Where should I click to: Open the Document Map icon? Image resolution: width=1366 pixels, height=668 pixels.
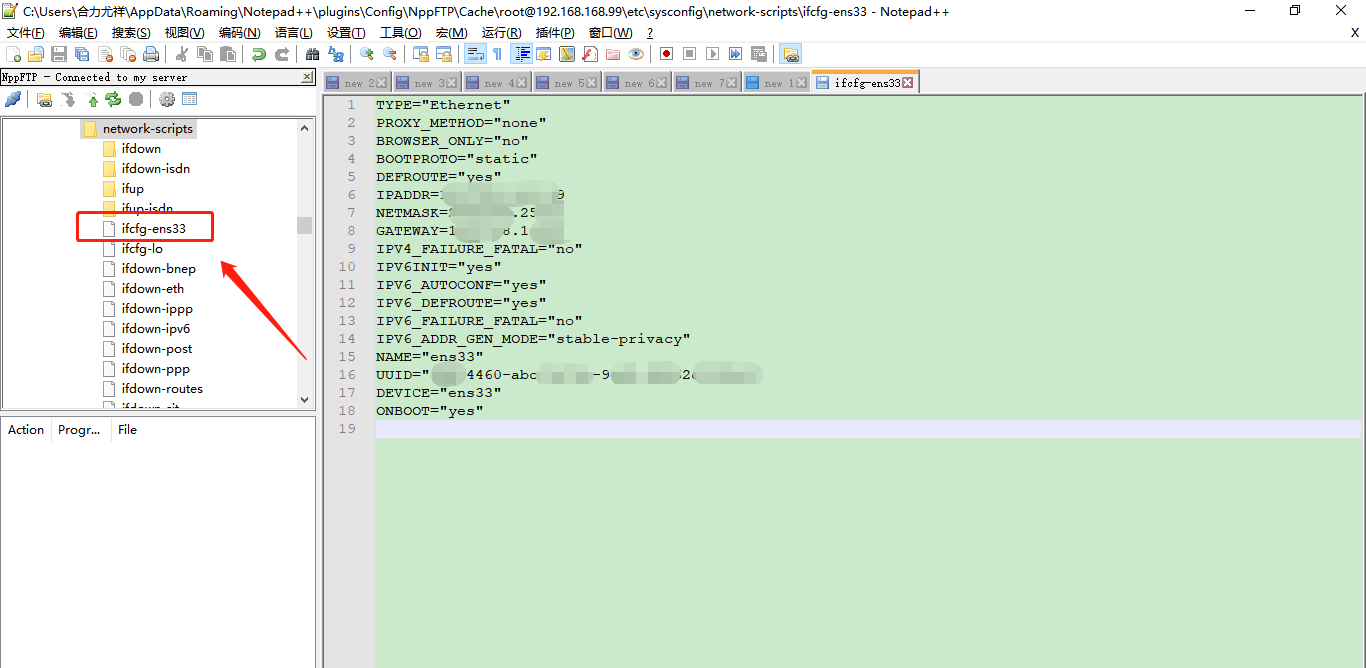click(566, 54)
